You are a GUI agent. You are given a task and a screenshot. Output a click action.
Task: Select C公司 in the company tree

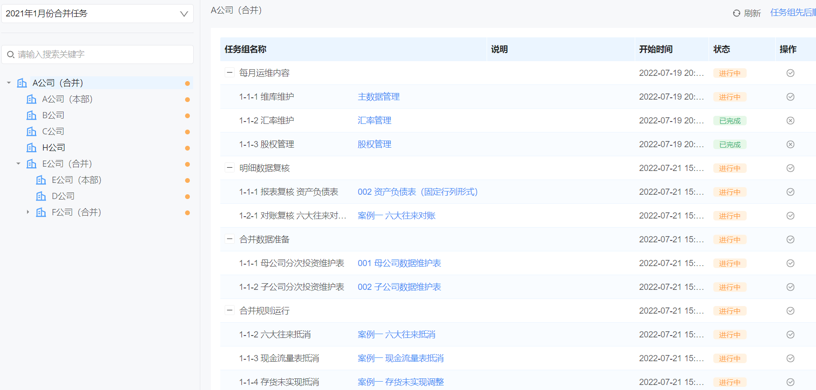point(53,131)
